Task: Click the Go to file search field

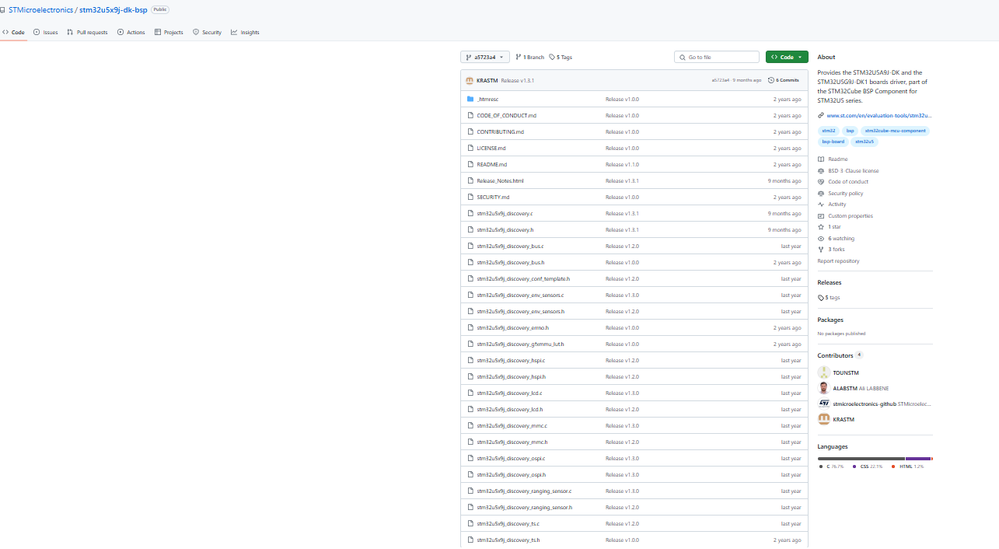Action: 717,57
